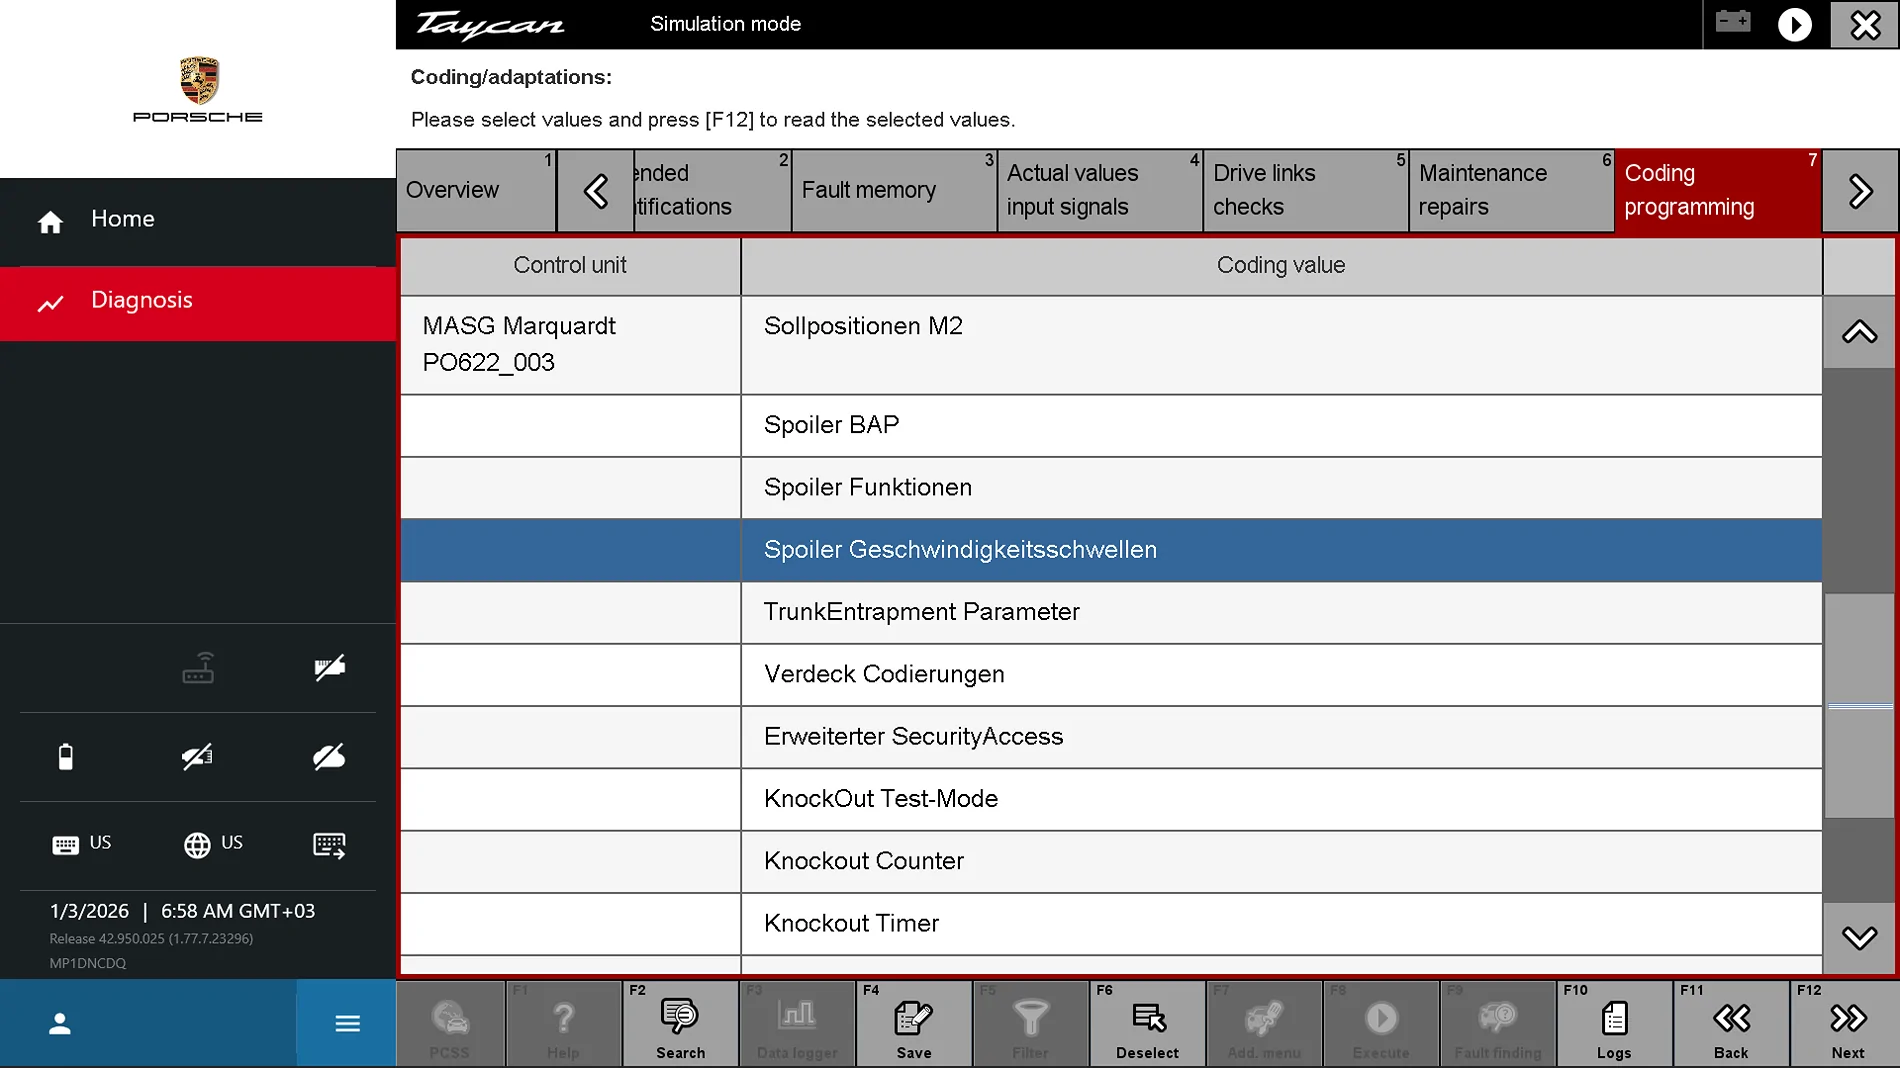Open the Maintenance repairs tab

[1512, 190]
